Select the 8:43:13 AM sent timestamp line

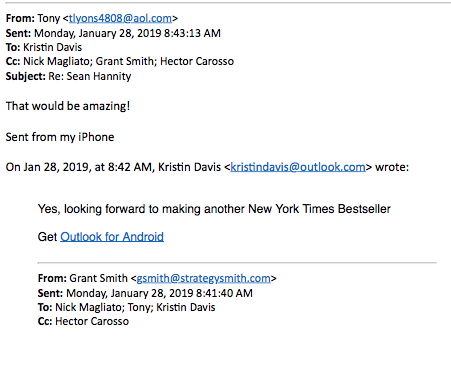click(x=113, y=33)
